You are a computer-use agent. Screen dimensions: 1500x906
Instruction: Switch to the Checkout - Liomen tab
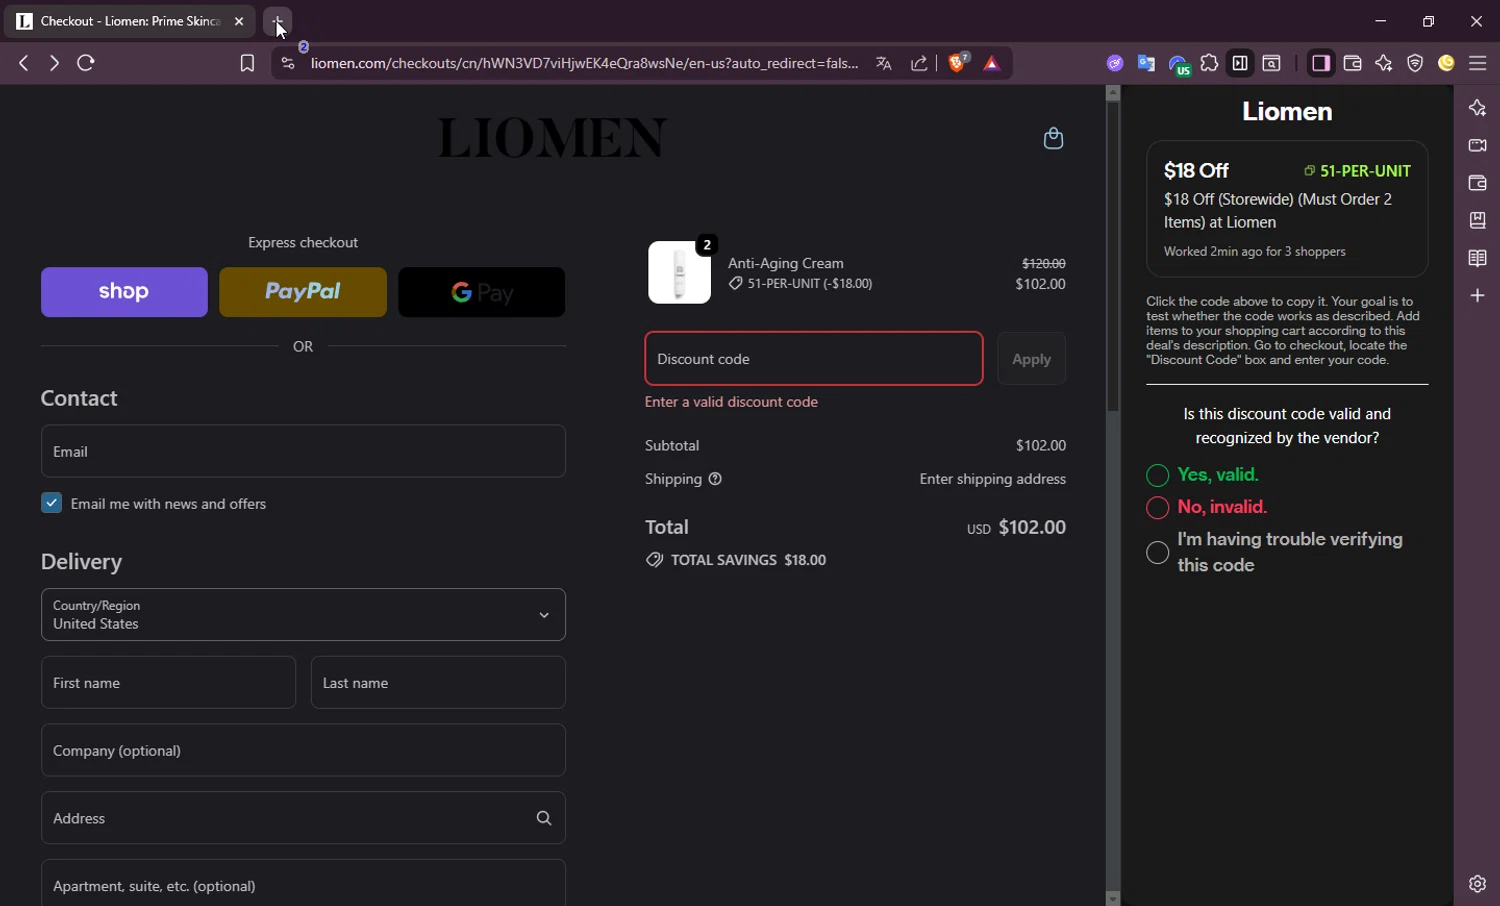(130, 21)
